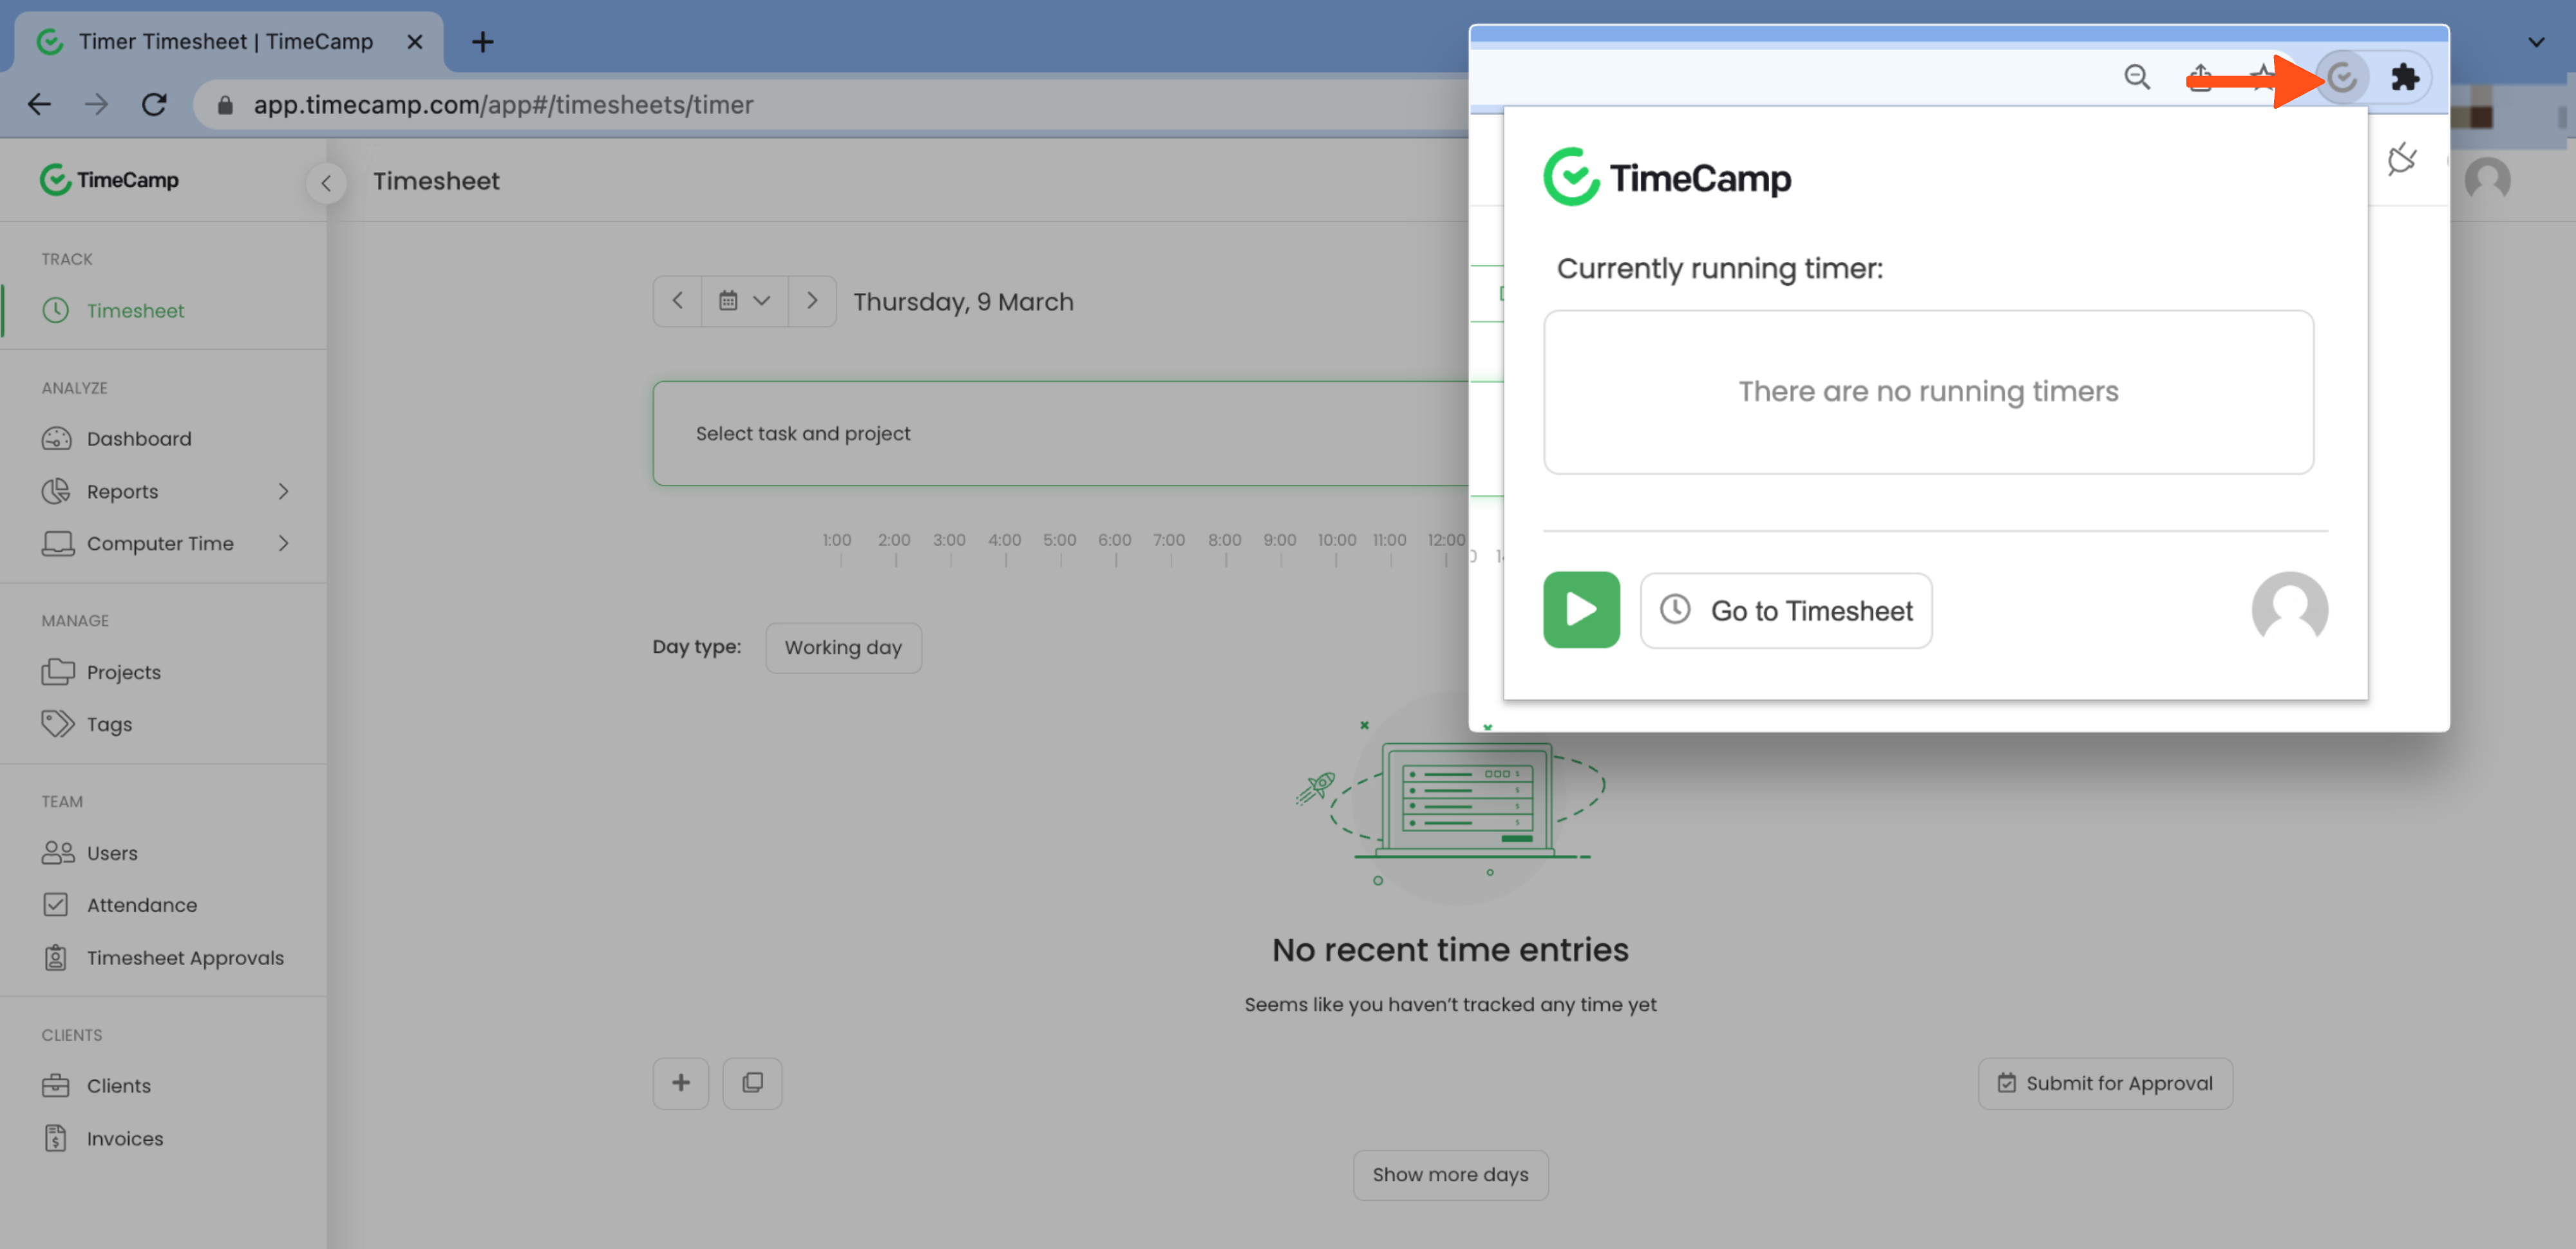Collapse the sidebar with chevron button
Screen dimensions: 2576x1249
coord(326,183)
